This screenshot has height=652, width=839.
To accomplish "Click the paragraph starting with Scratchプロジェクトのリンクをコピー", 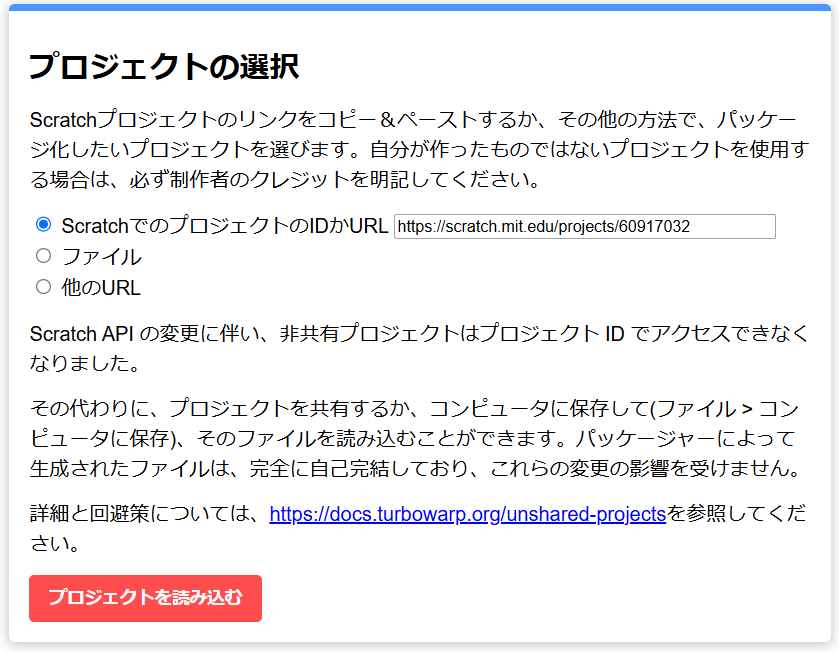I will point(420,150).
